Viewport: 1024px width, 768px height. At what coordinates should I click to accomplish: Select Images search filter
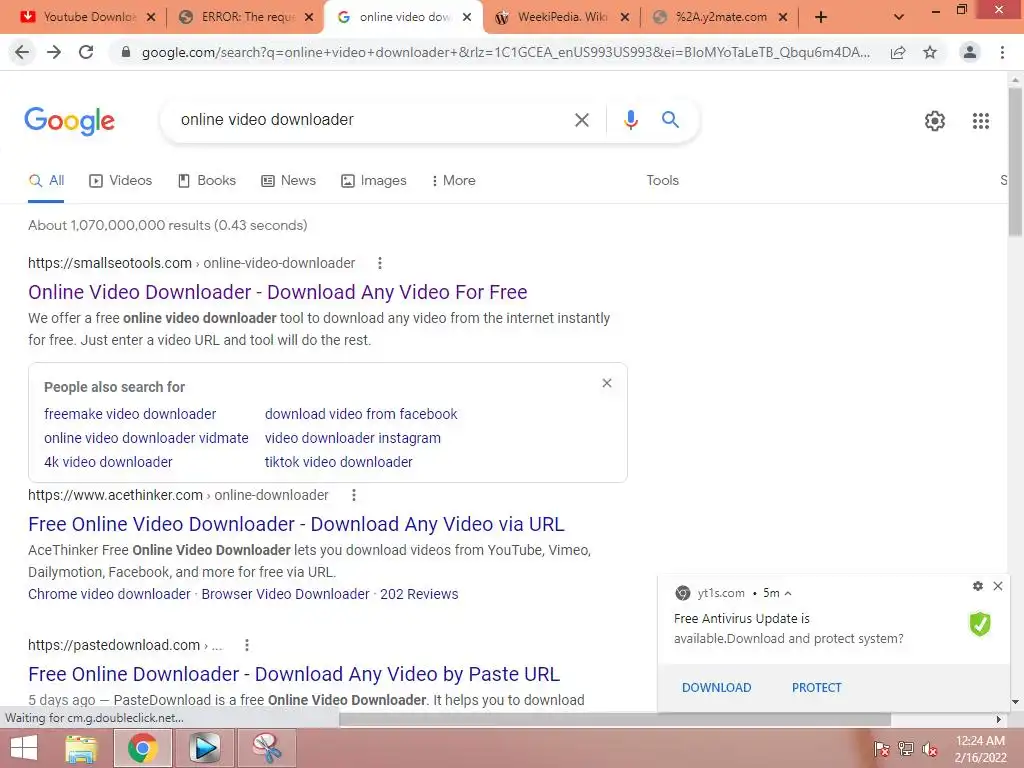(x=374, y=181)
